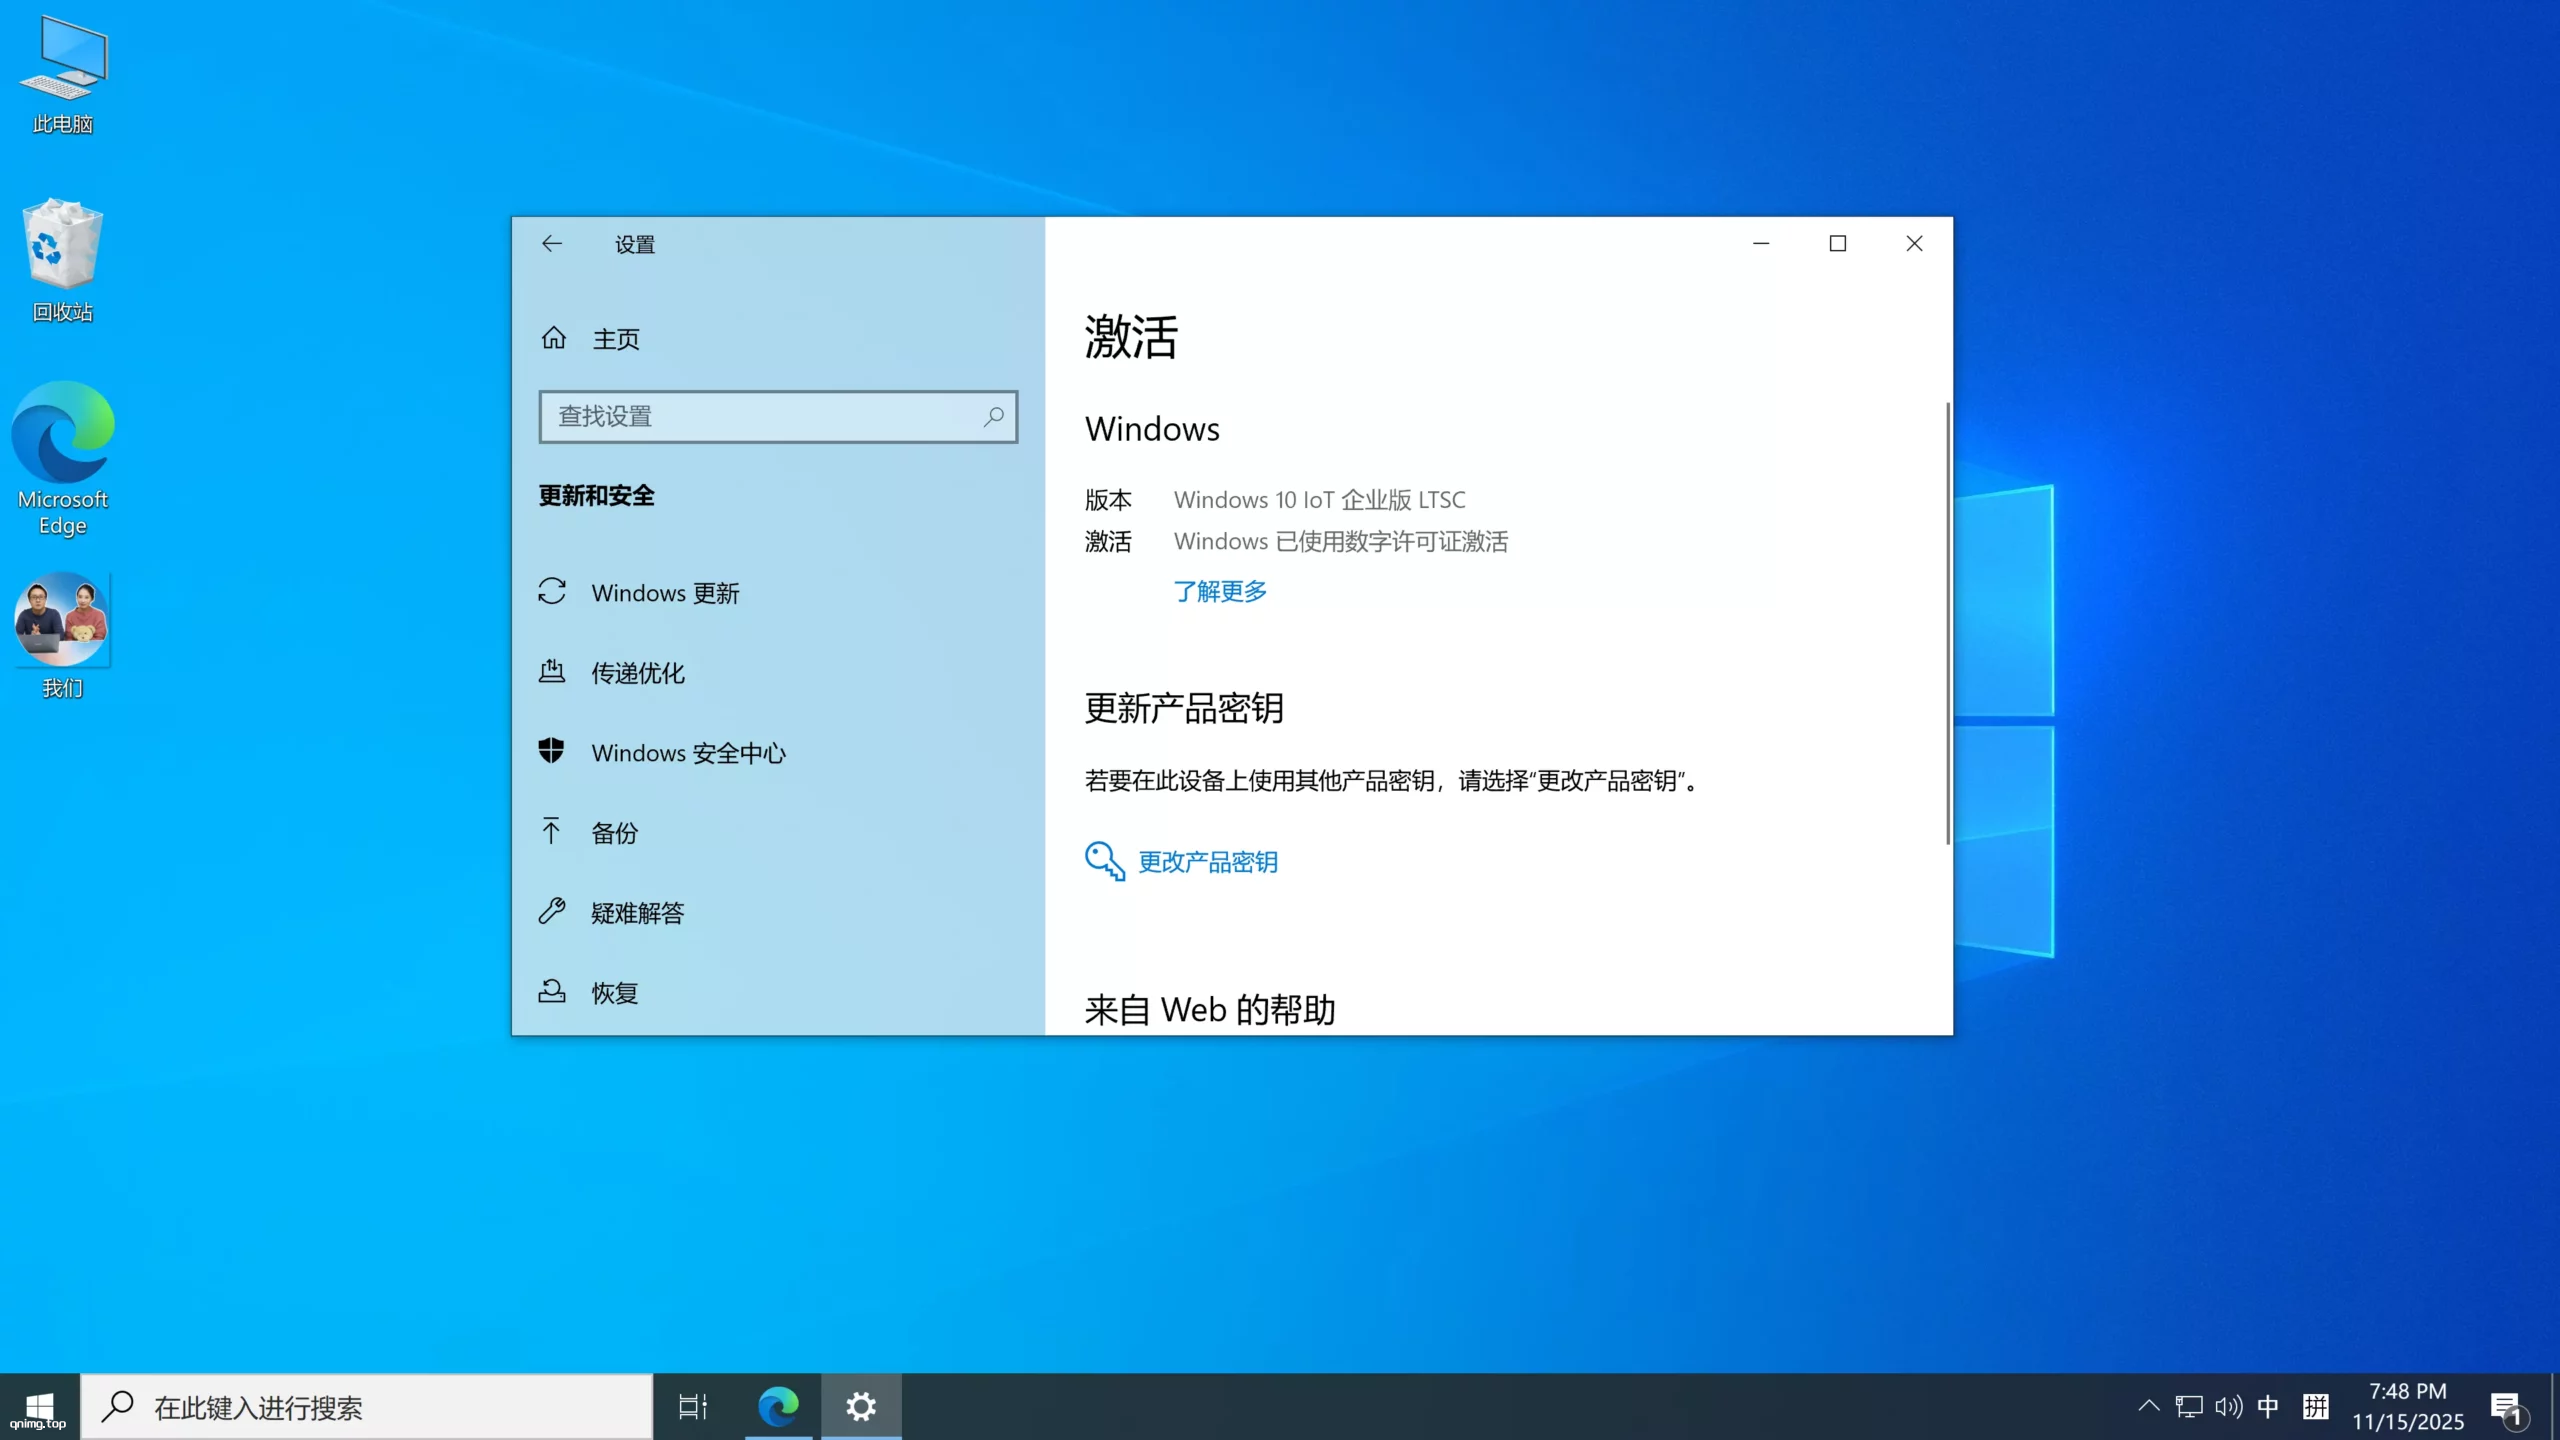Open Task View on the taskbar

(690, 1406)
